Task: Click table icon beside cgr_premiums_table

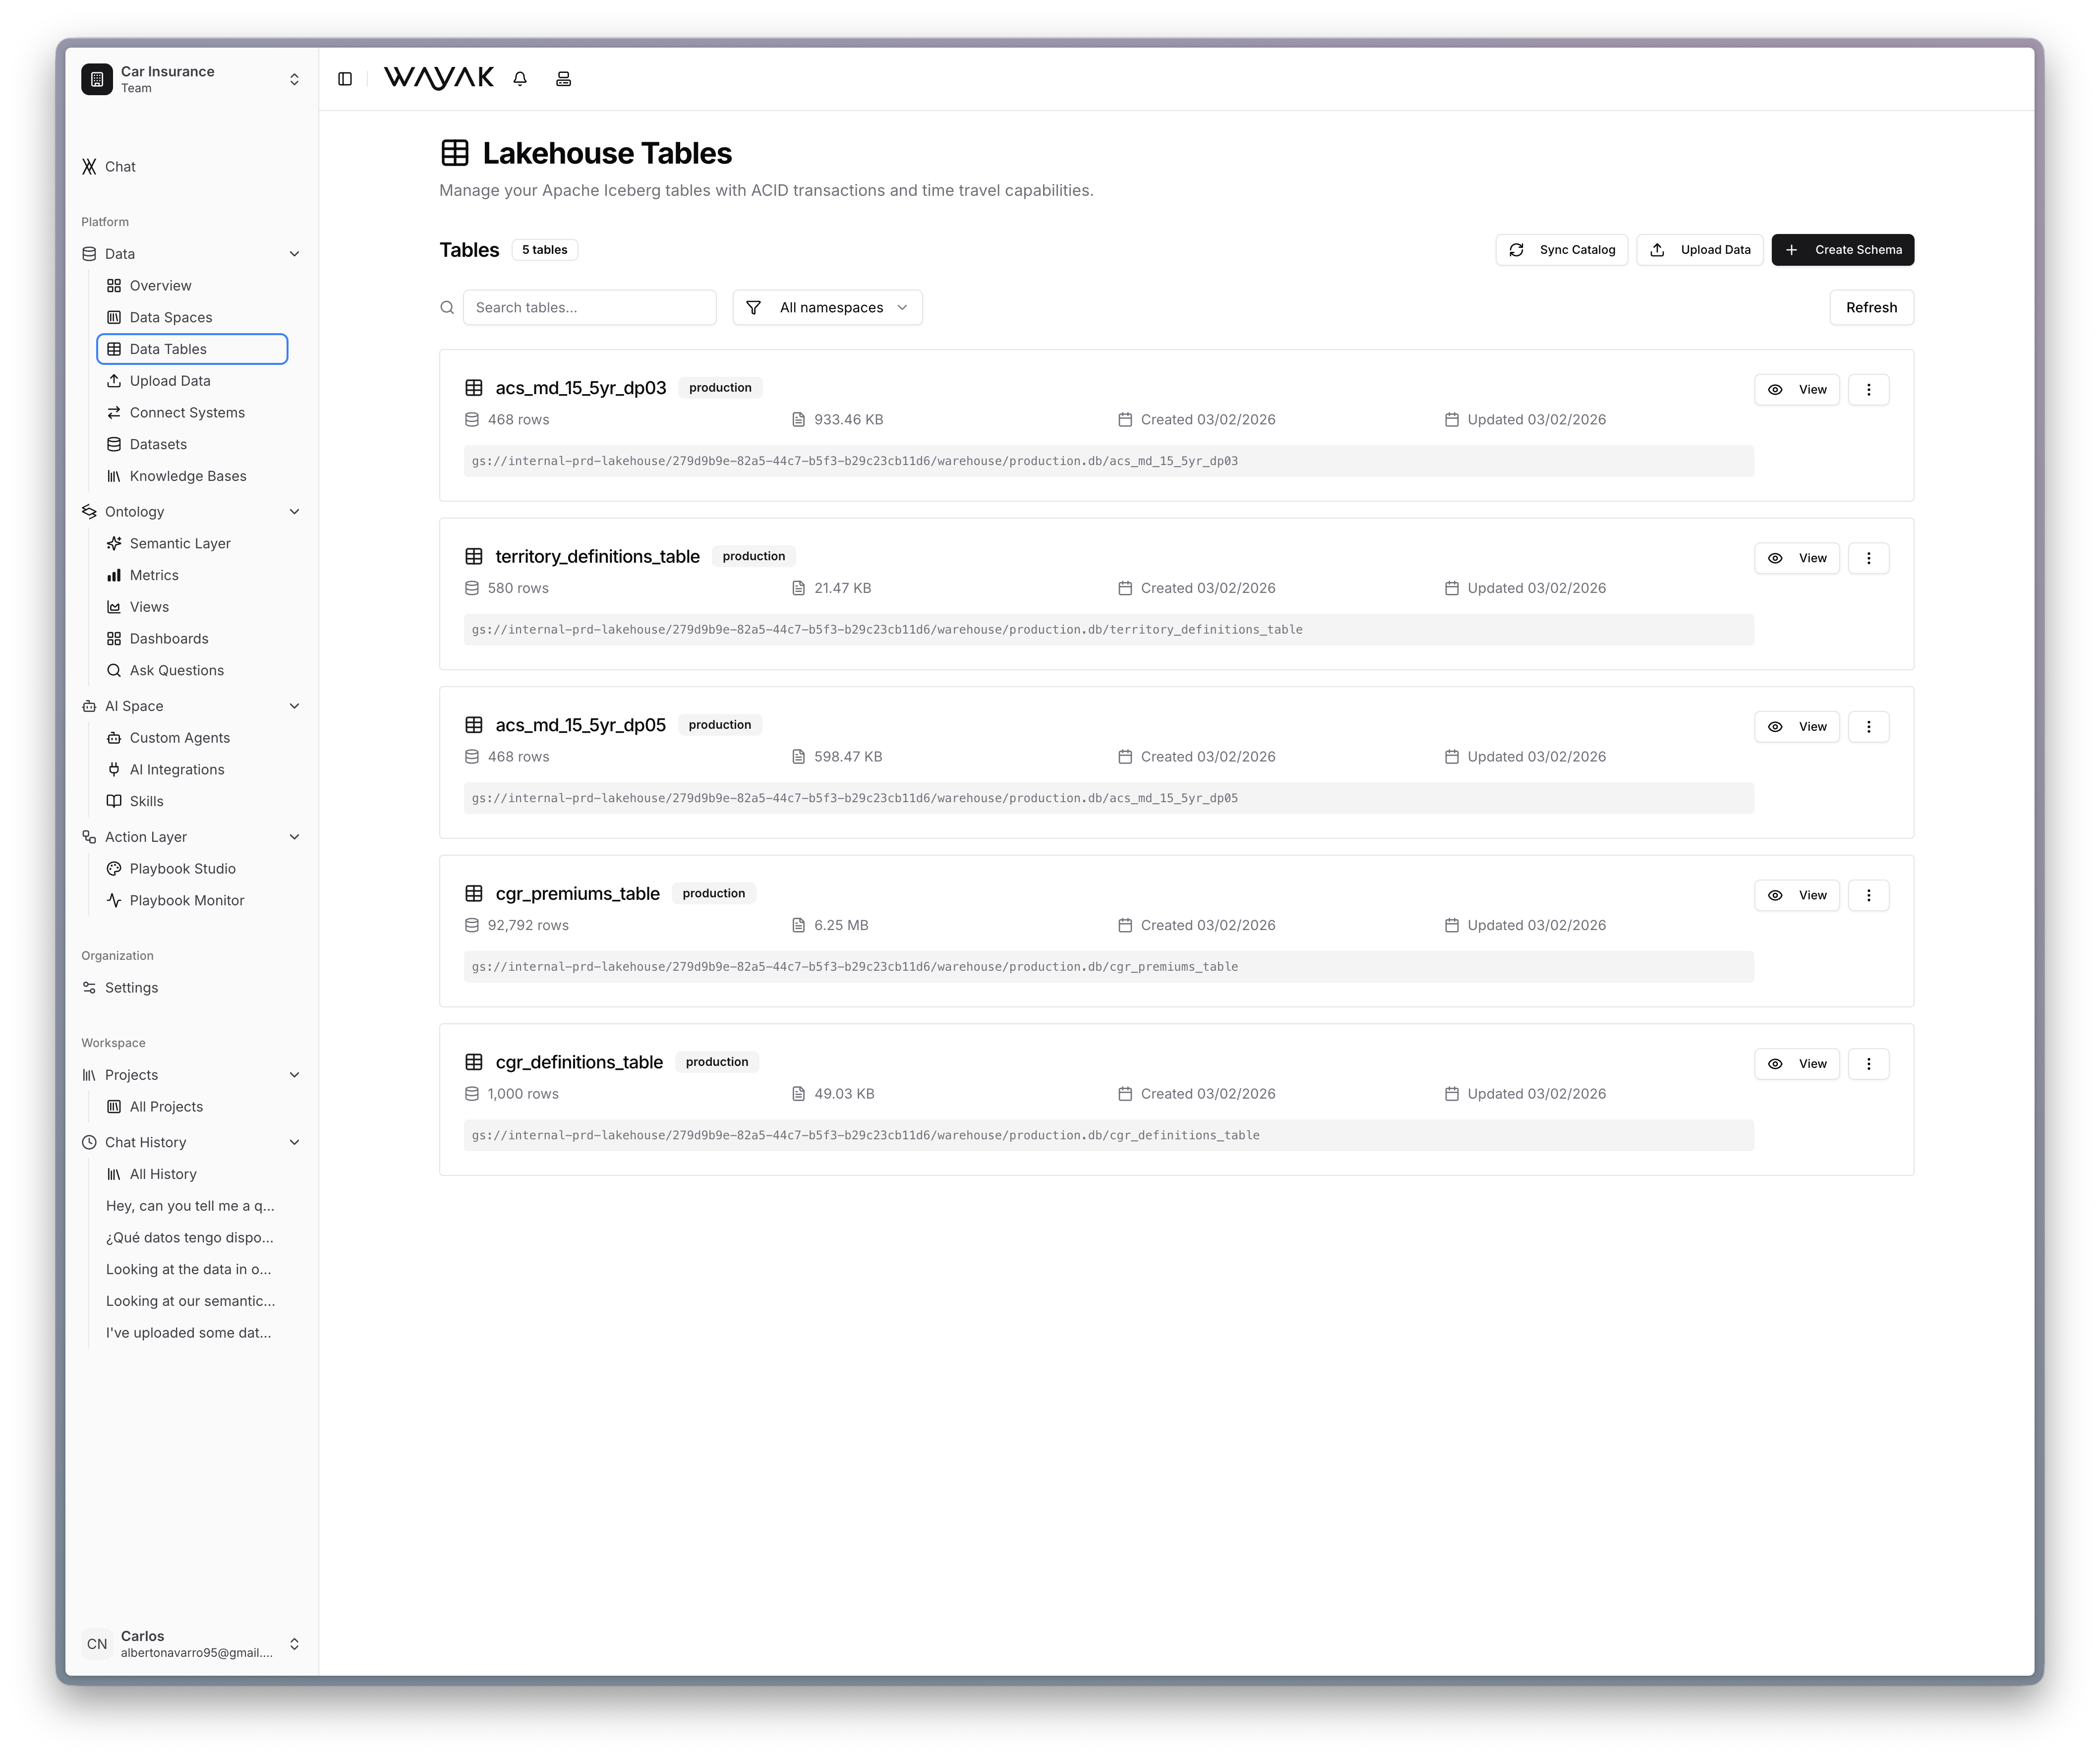Action: (x=474, y=893)
